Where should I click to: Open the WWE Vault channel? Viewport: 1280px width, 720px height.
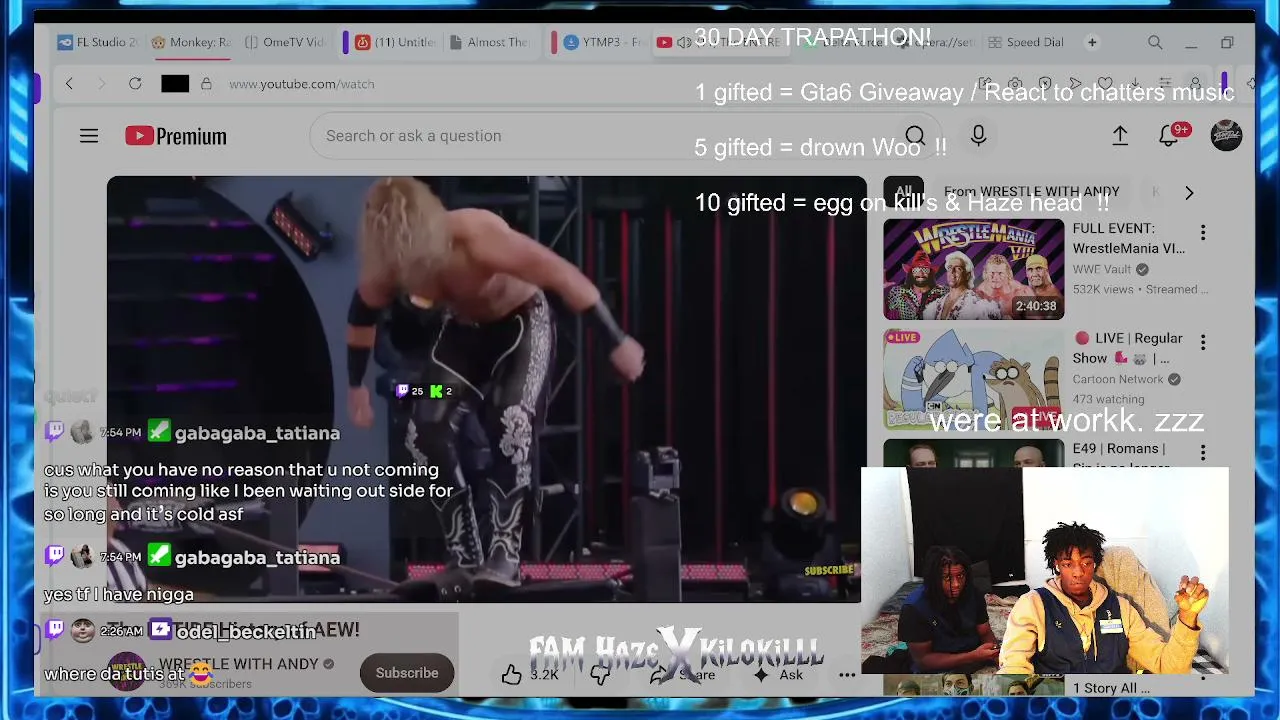click(1102, 269)
